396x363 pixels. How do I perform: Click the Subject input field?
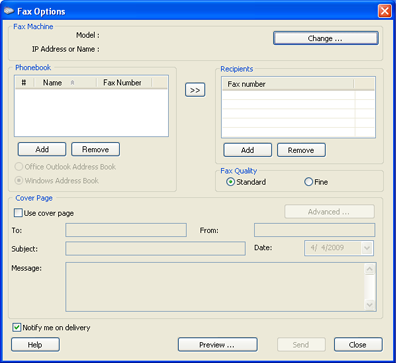pos(155,249)
